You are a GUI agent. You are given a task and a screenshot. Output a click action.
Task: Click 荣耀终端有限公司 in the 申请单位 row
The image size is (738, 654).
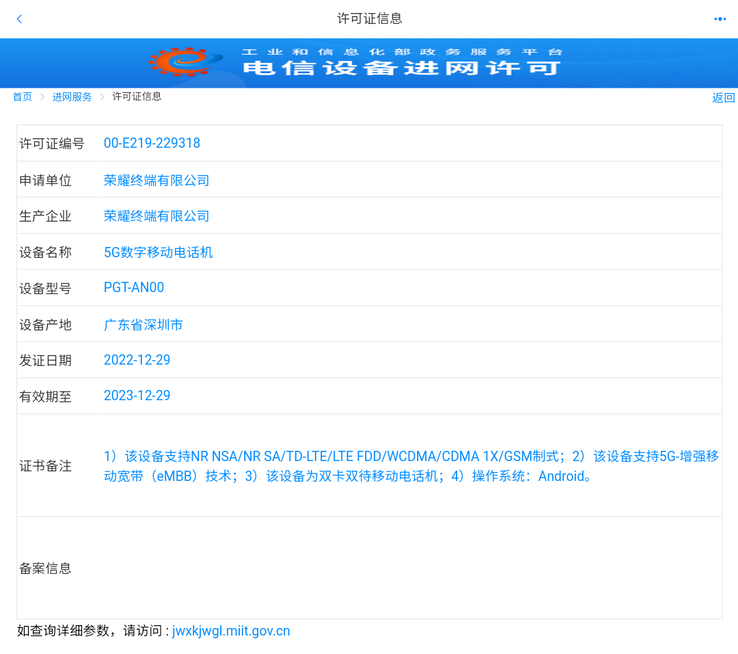157,181
